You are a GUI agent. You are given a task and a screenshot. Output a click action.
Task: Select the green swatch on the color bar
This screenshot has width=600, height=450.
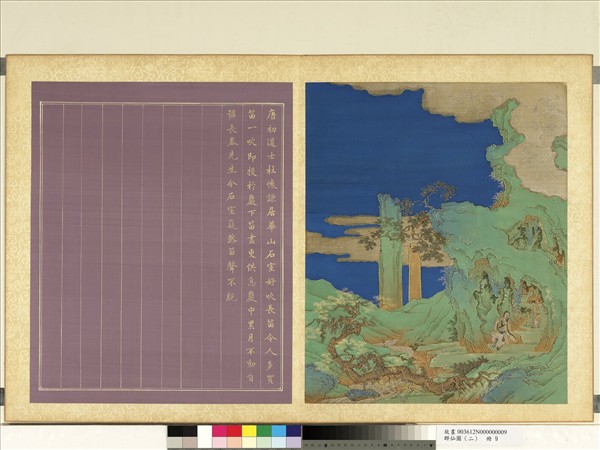coord(264,431)
